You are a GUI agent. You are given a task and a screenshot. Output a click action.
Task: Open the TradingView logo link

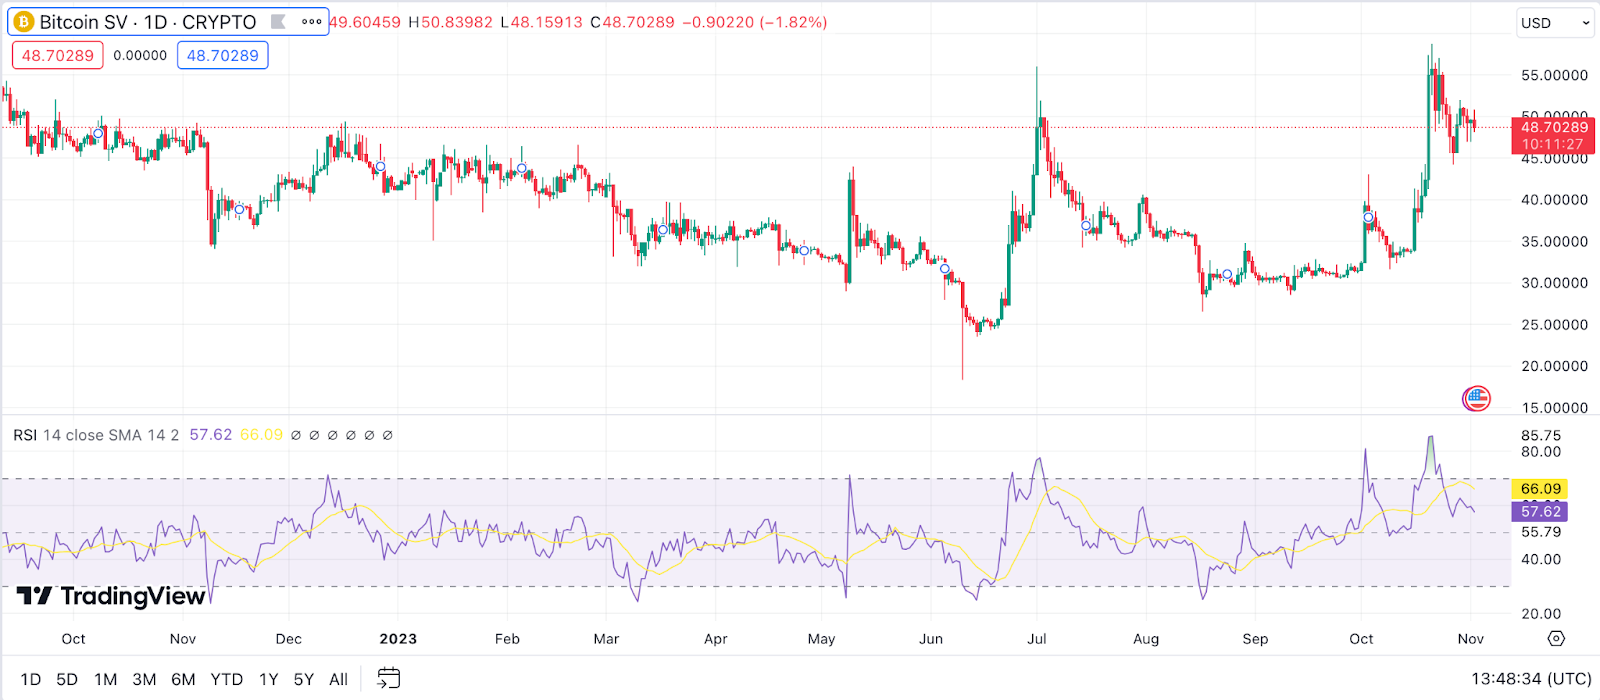pos(111,596)
